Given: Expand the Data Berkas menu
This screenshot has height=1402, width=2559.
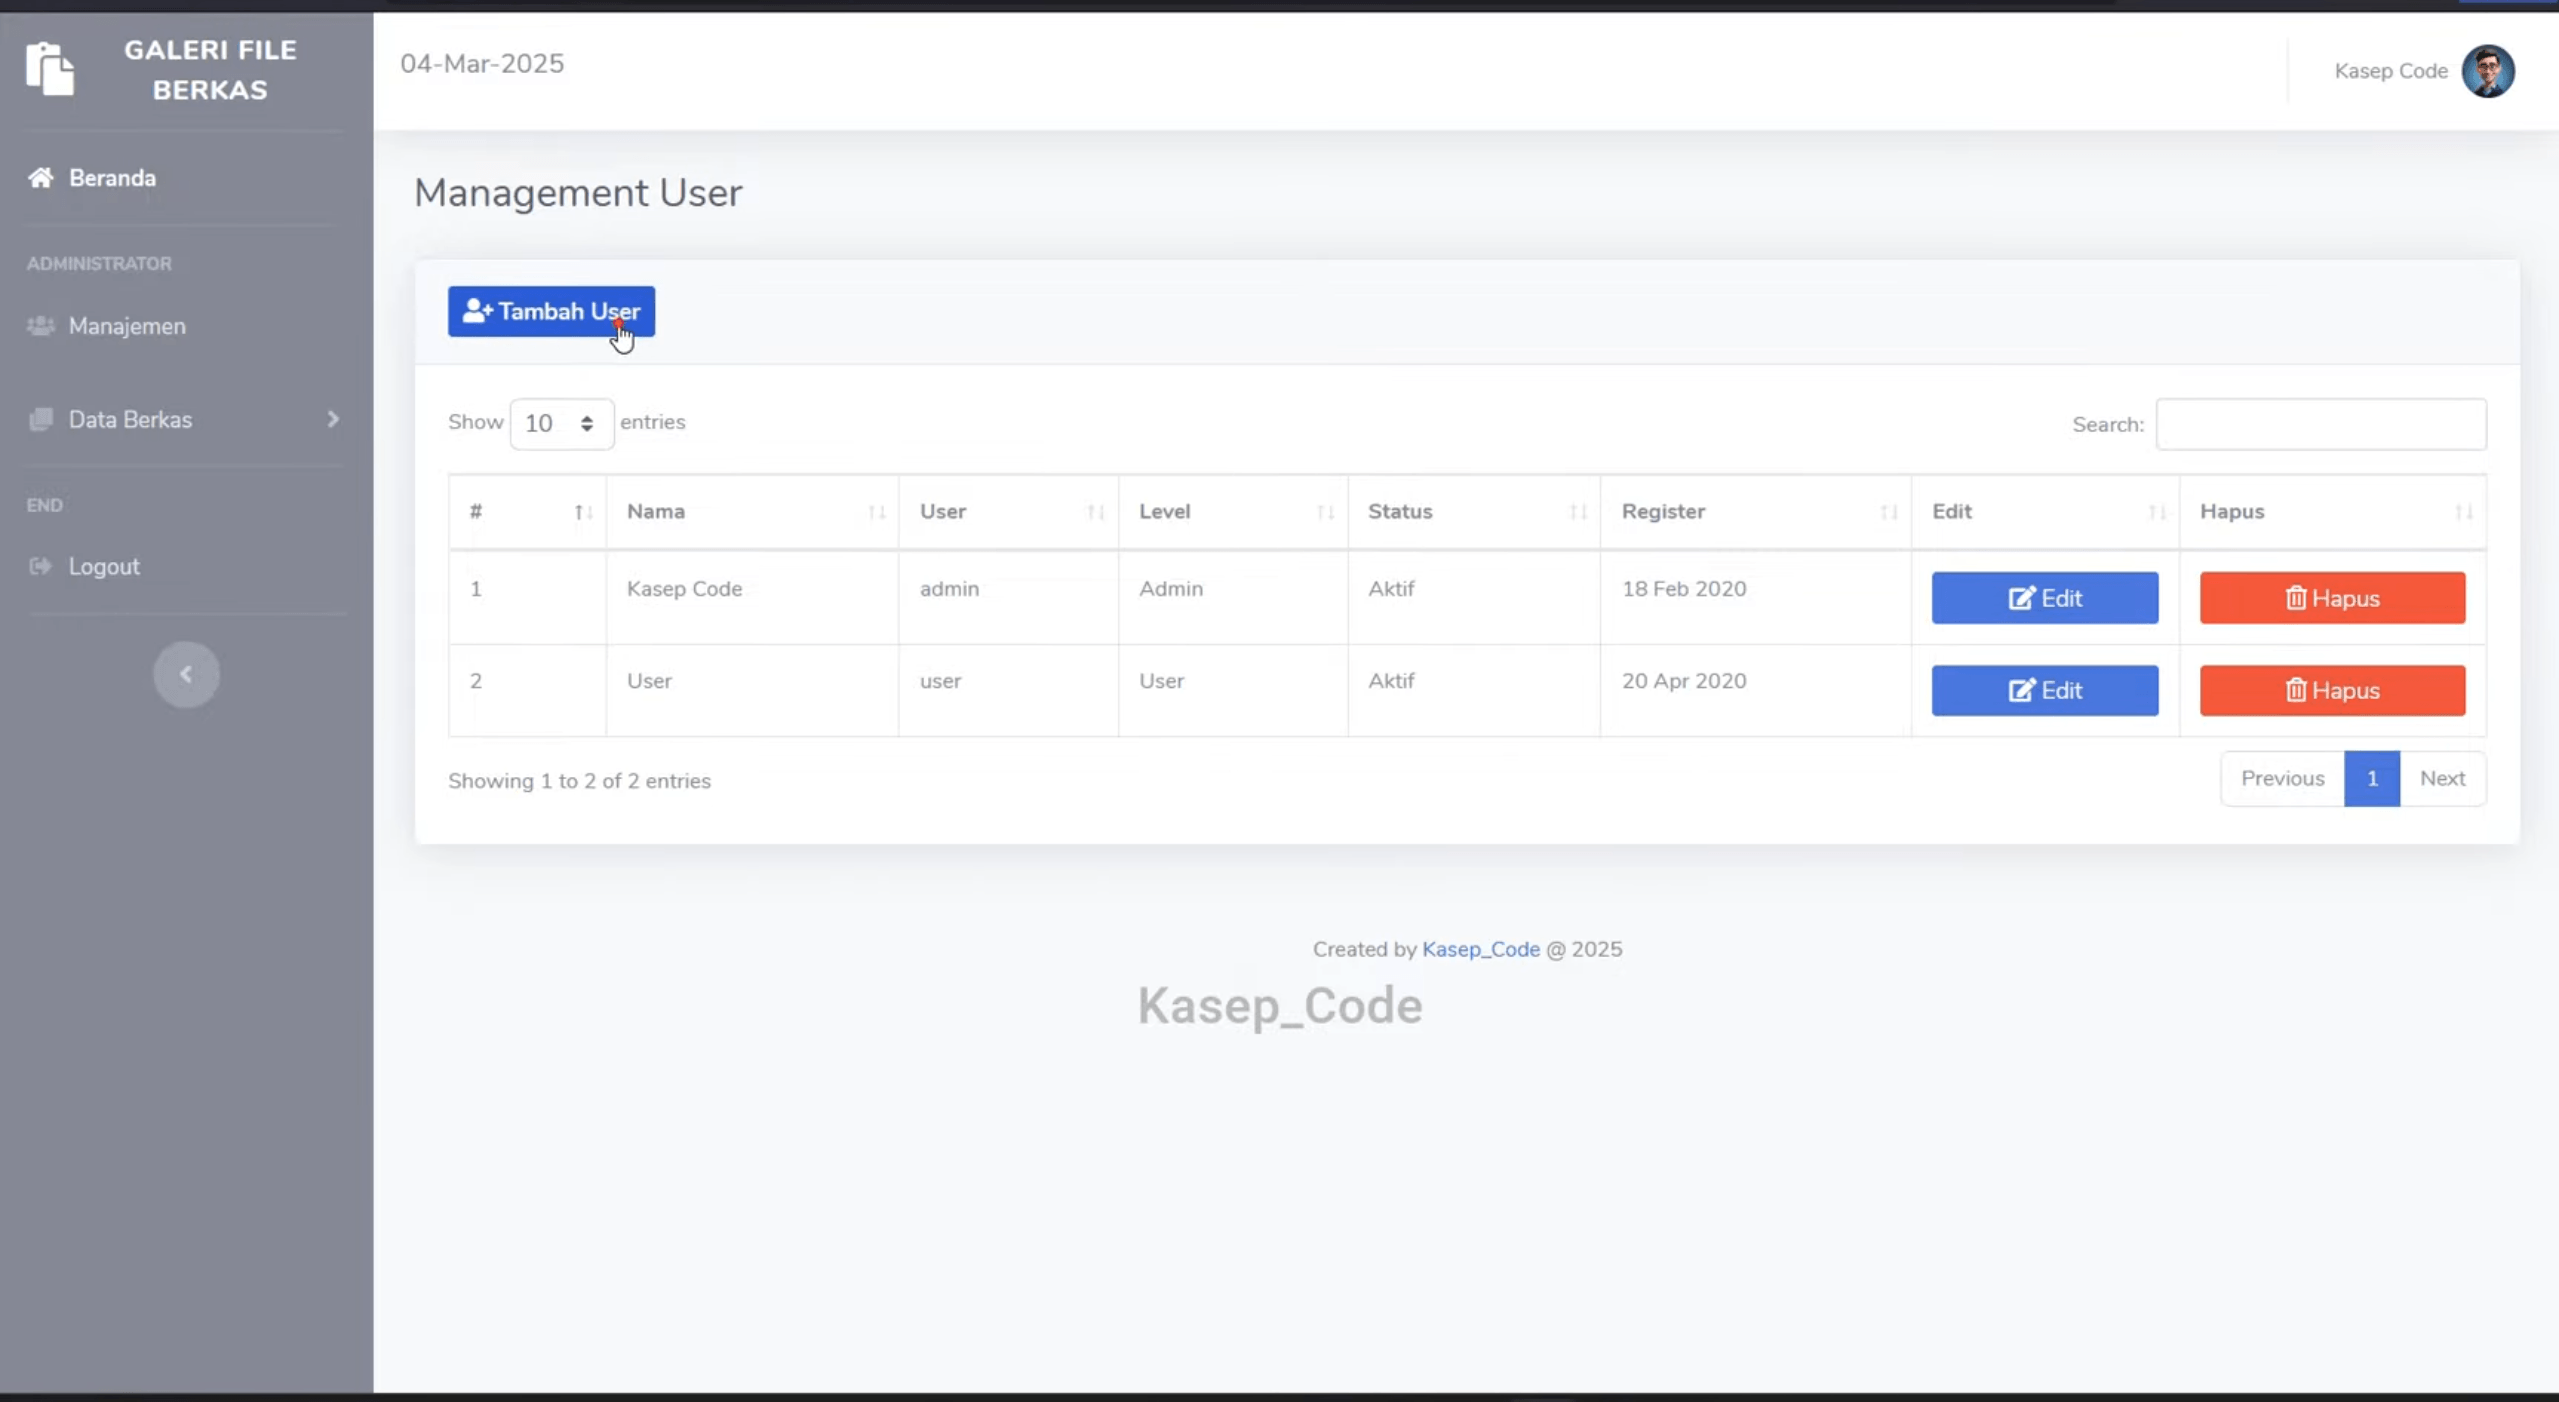Looking at the screenshot, I should click(185, 419).
